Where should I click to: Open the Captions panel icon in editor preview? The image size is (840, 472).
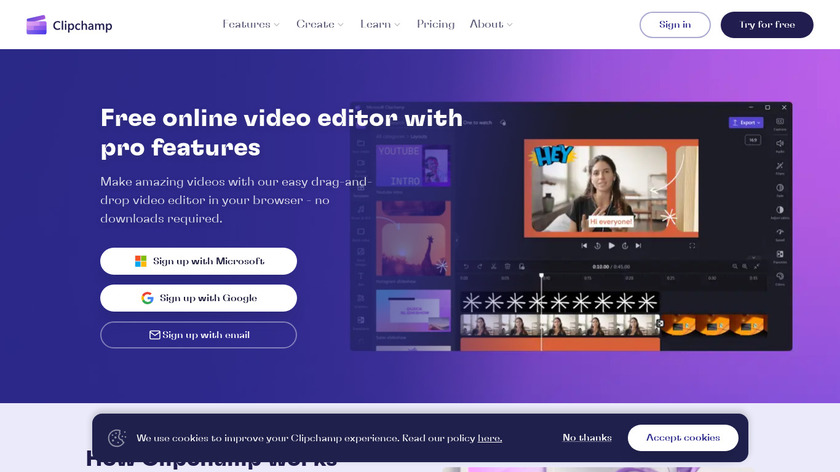pos(779,122)
